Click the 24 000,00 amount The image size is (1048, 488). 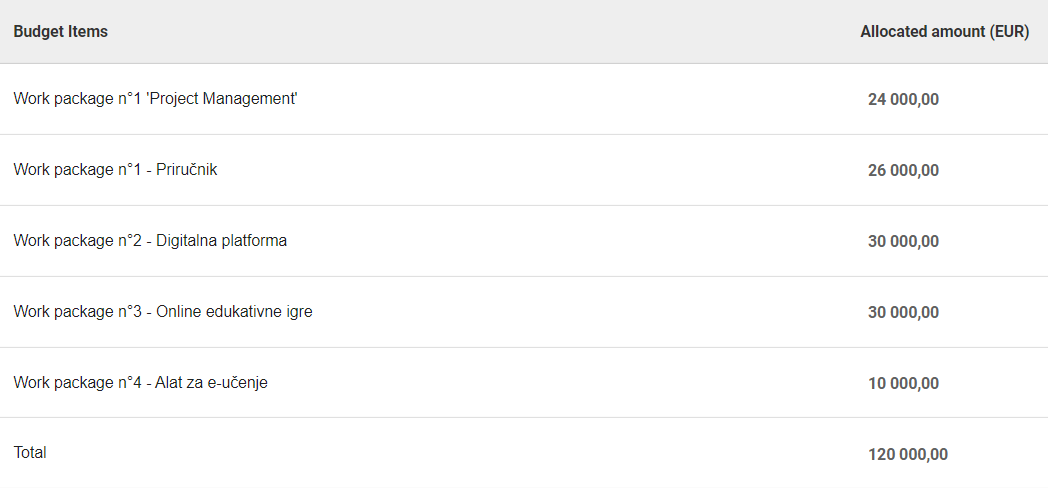tap(903, 99)
